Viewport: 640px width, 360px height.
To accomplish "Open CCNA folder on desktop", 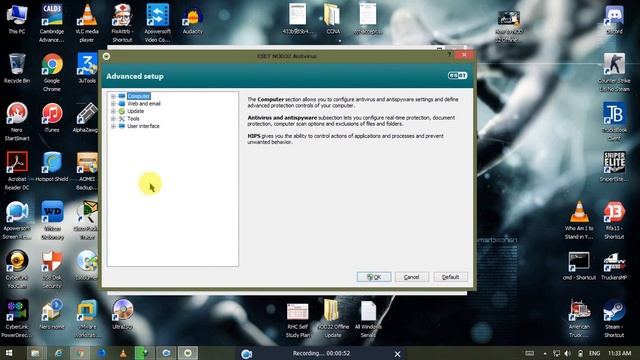I will tap(333, 19).
